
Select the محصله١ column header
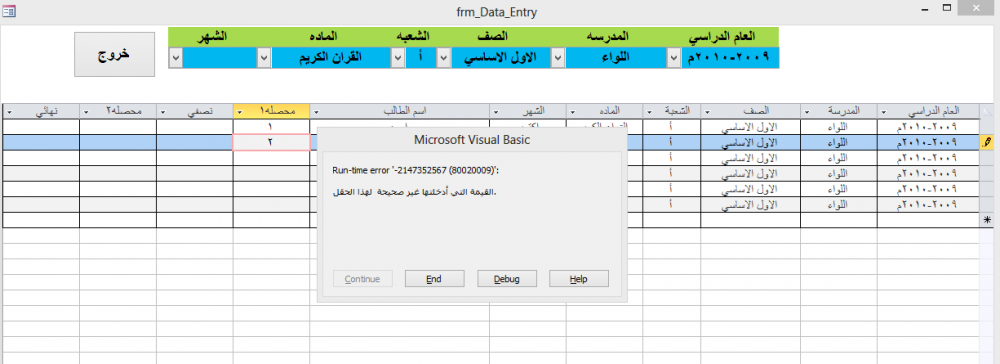click(271, 111)
